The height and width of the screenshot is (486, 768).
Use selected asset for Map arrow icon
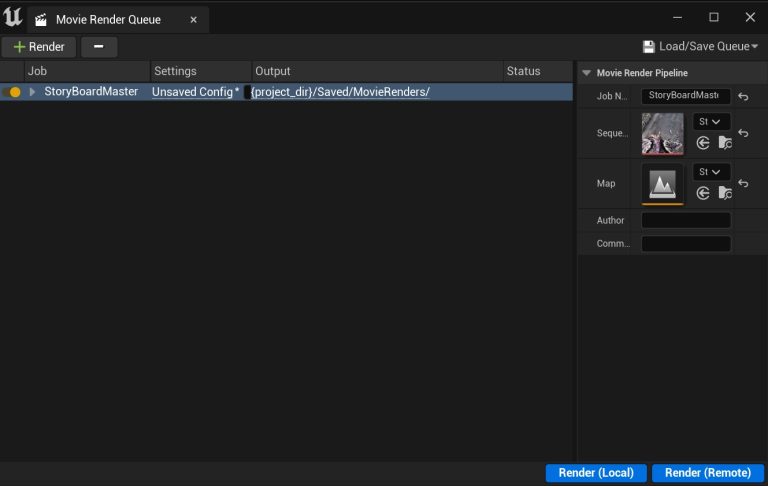(x=703, y=193)
